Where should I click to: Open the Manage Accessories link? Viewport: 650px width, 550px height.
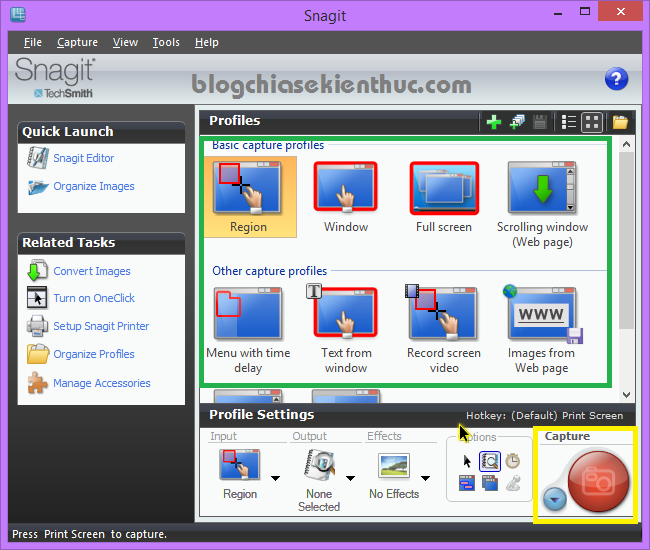tap(102, 383)
